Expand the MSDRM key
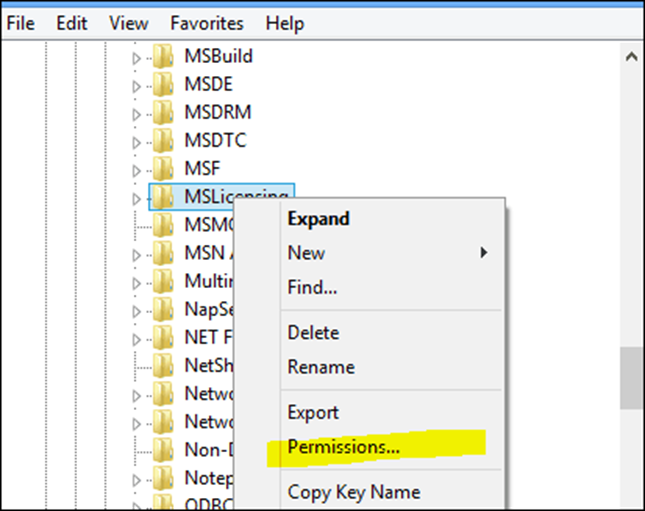The height and width of the screenshot is (511, 645). [137, 114]
